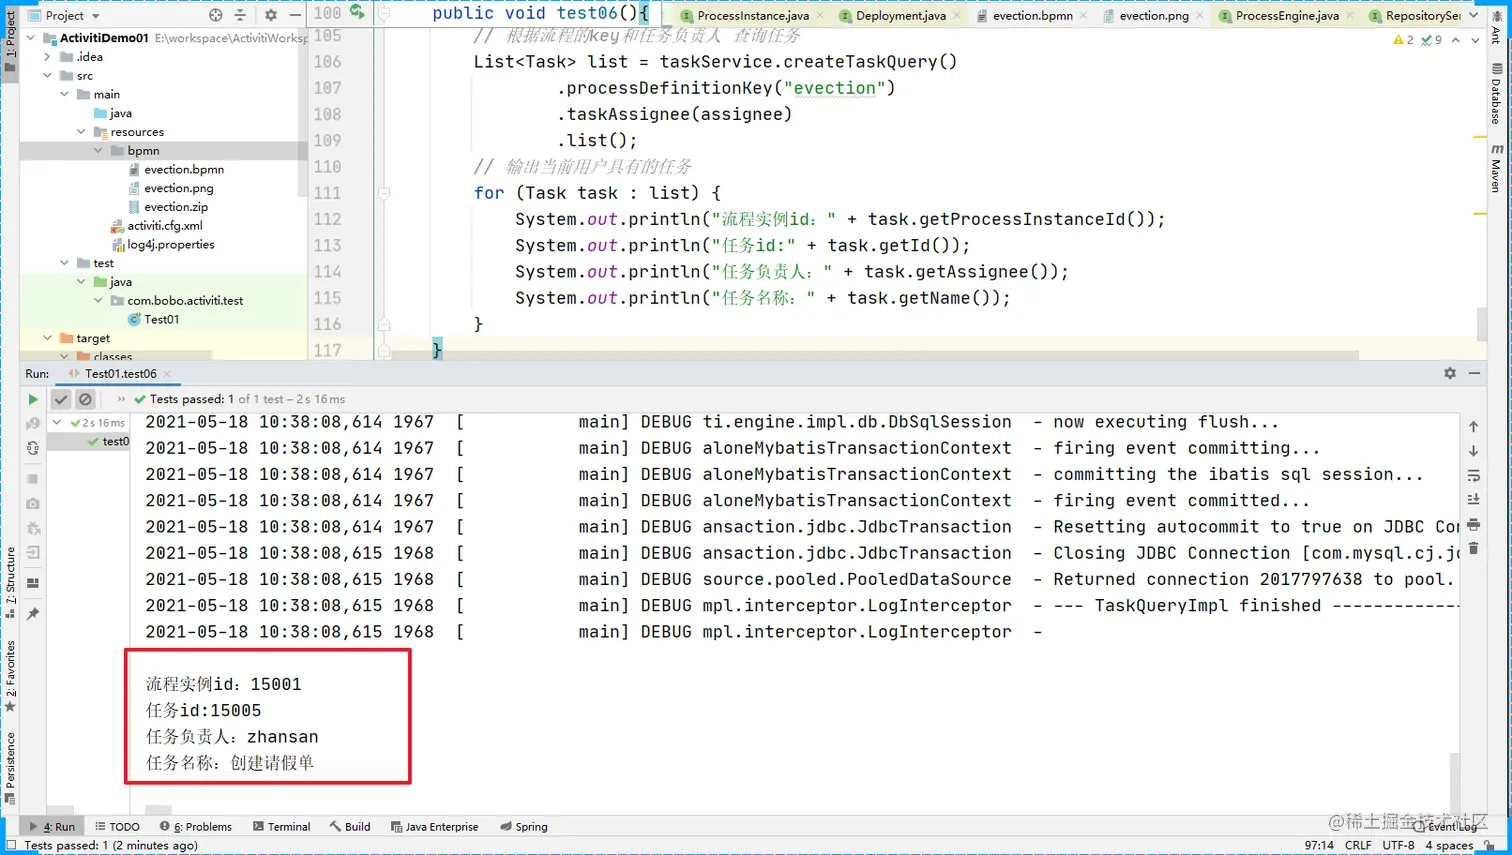Collapse all nodes in Project panel
The height and width of the screenshot is (855, 1512).
[x=240, y=15]
